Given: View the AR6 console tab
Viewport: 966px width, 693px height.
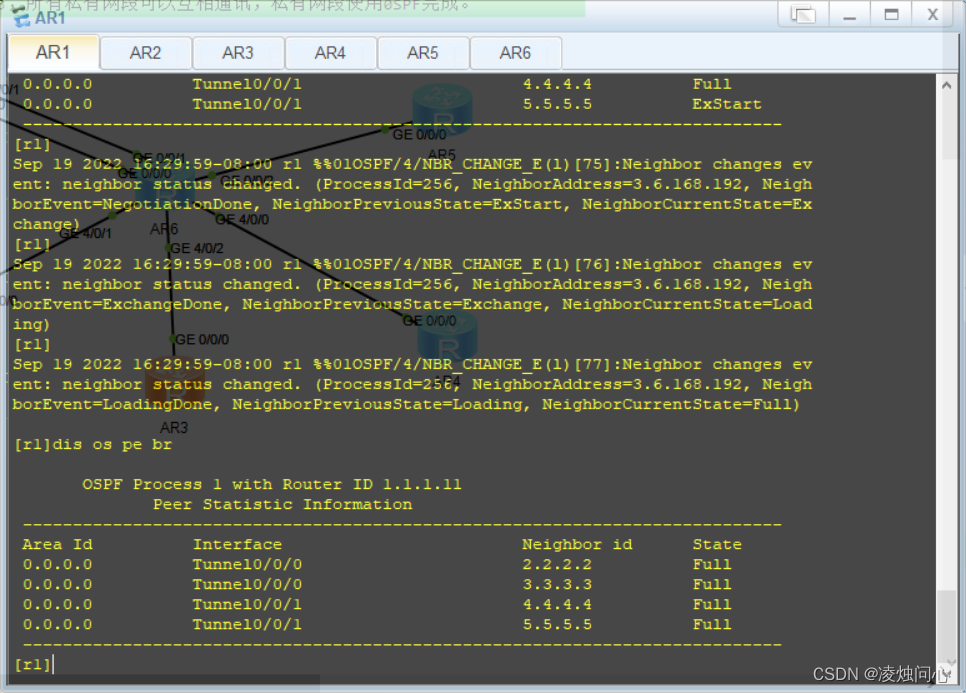Looking at the screenshot, I should point(516,52).
